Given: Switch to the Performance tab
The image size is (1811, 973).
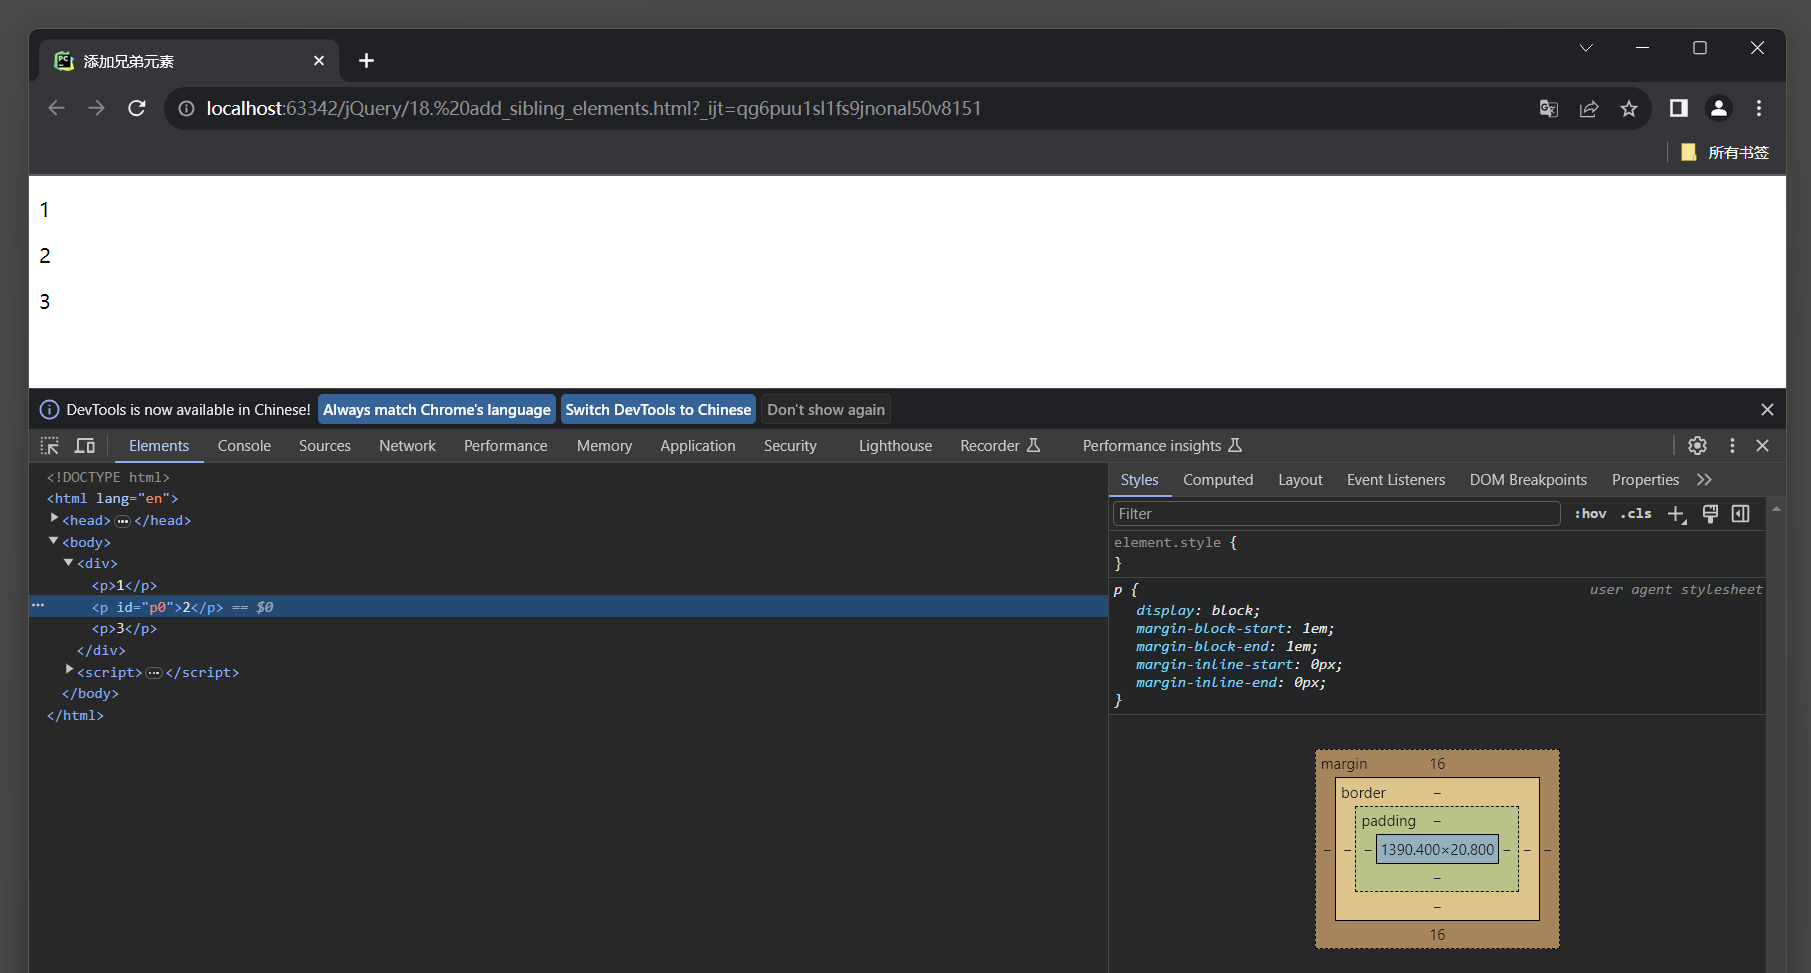Looking at the screenshot, I should [x=506, y=446].
